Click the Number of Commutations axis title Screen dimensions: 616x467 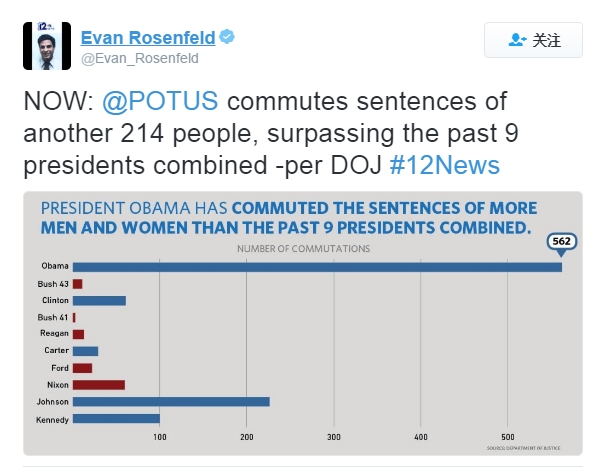(302, 247)
